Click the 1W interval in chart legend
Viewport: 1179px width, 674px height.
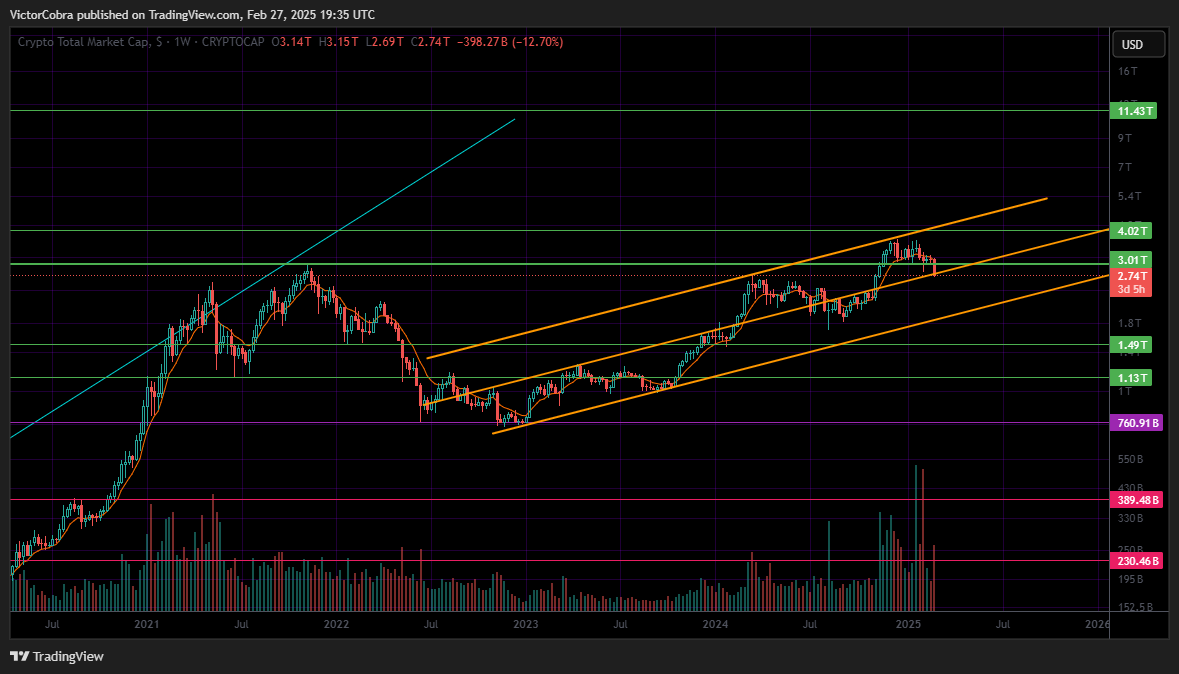point(181,42)
